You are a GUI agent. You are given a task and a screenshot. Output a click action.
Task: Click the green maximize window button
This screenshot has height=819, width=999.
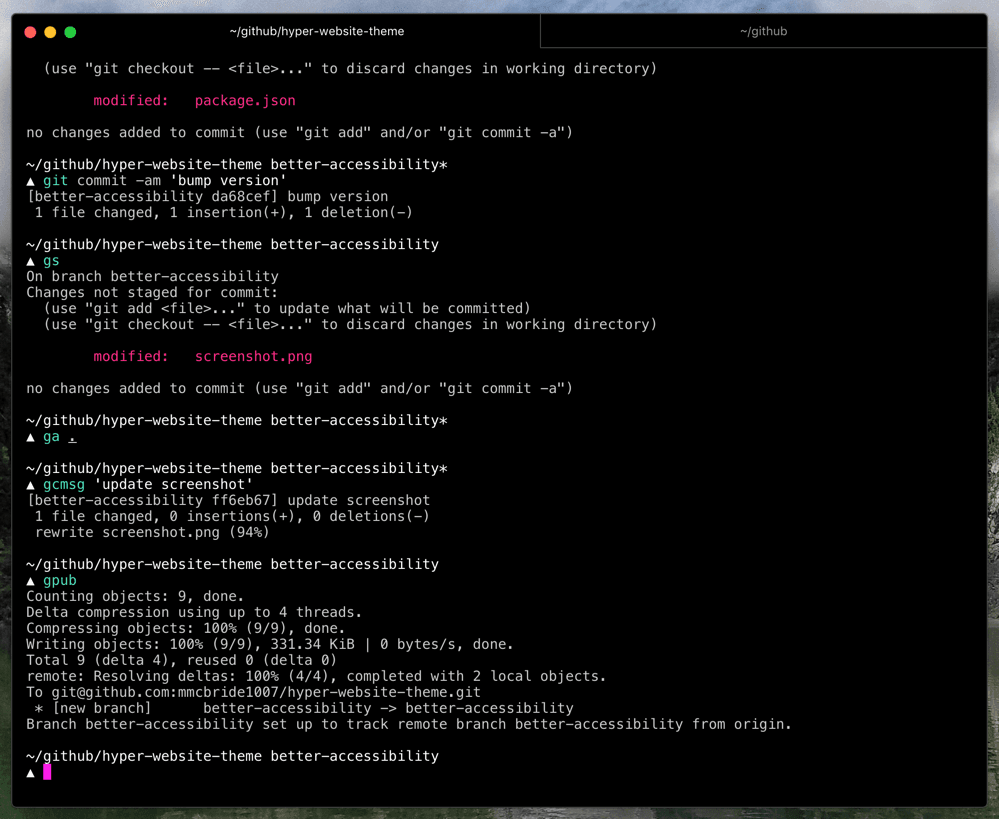(70, 32)
